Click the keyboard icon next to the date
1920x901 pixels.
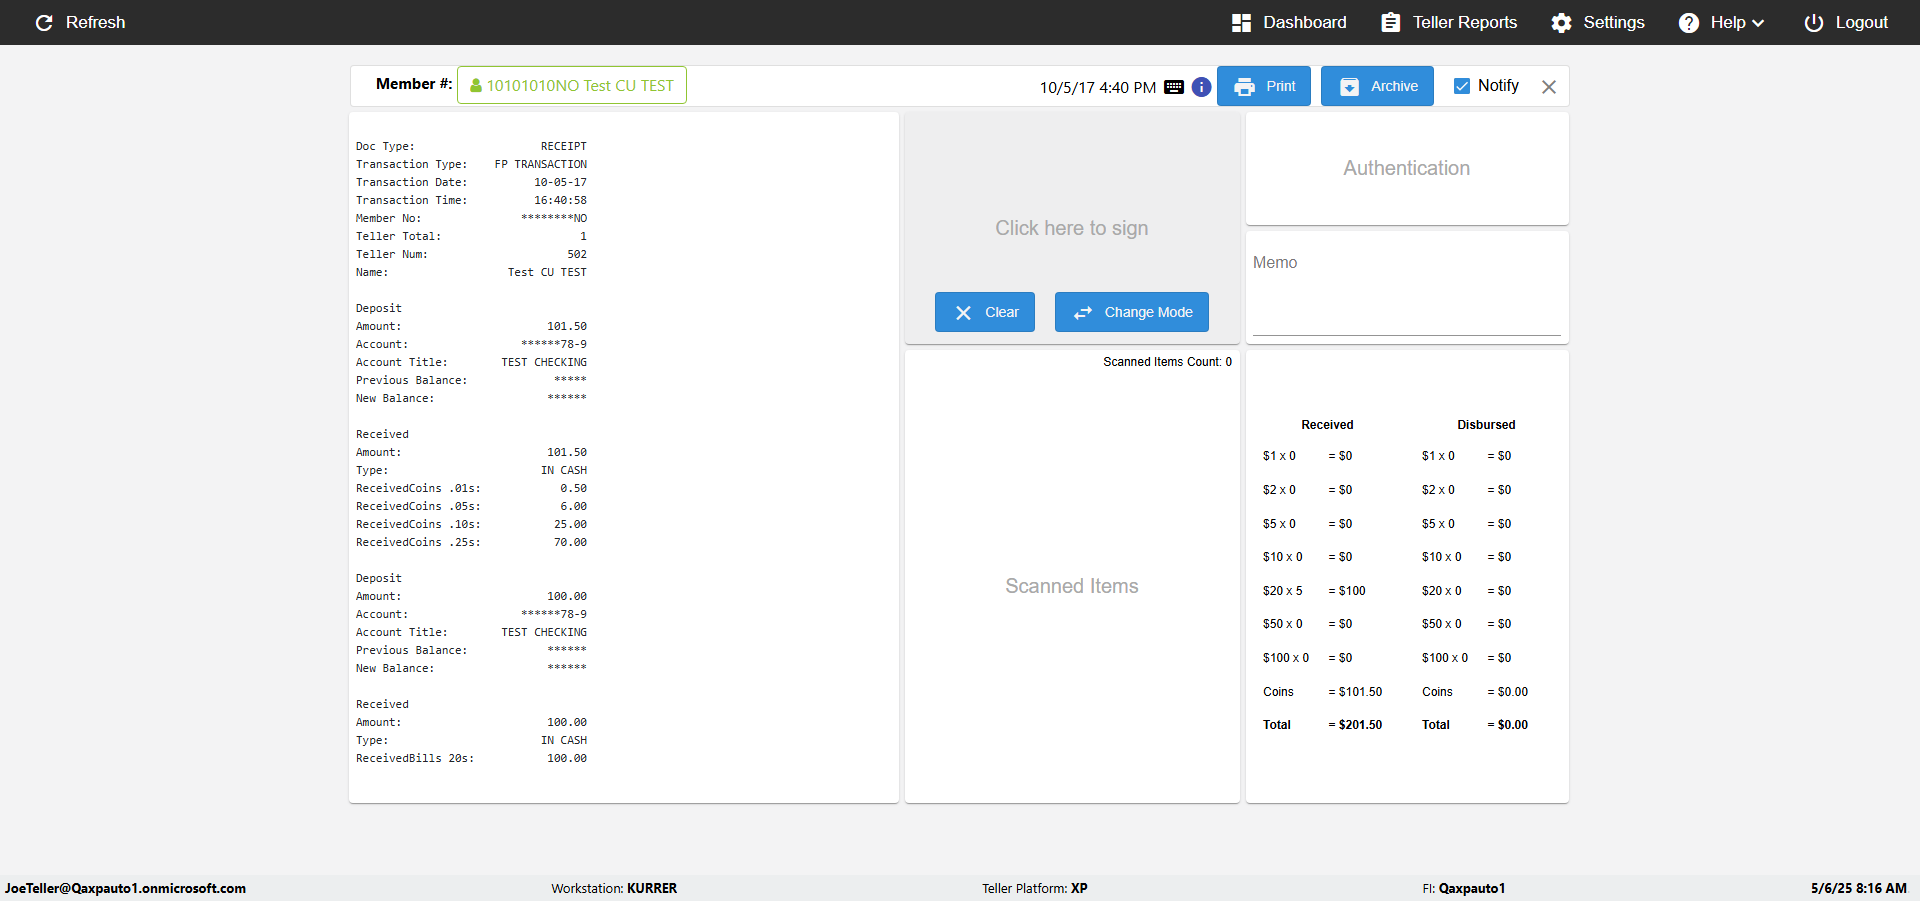(x=1174, y=87)
